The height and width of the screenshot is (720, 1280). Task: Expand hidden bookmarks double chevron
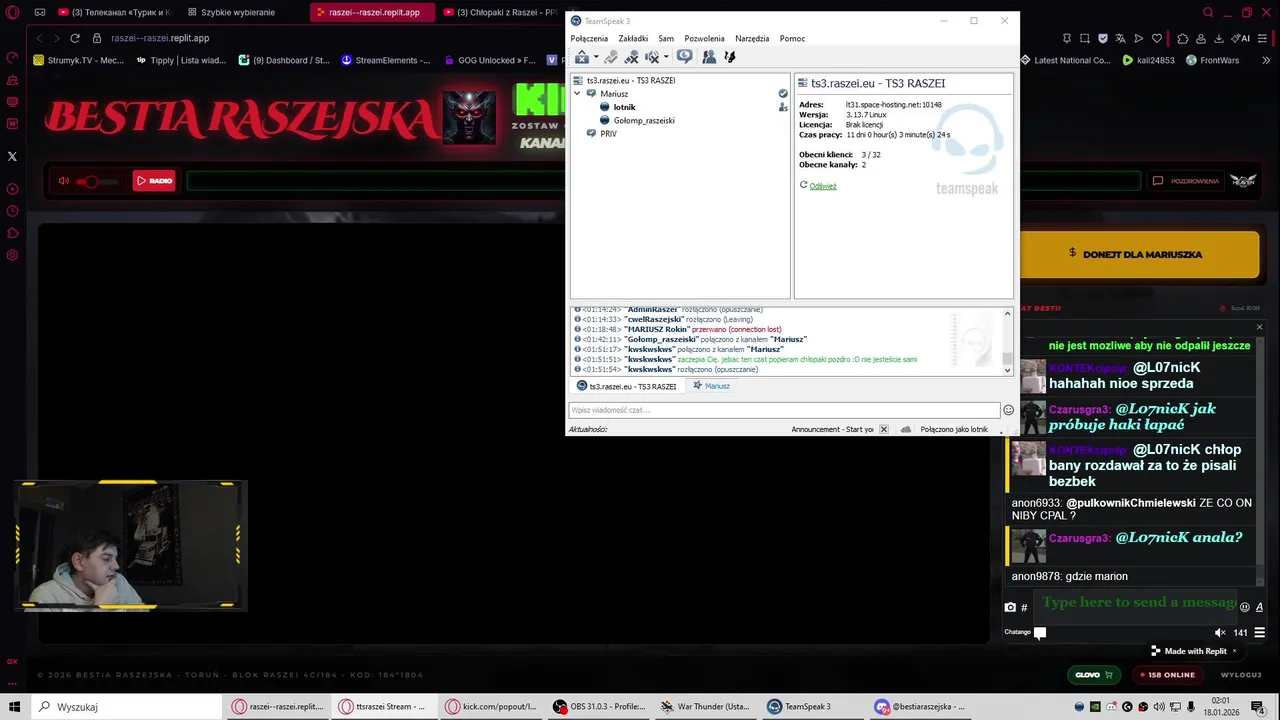1264,60
